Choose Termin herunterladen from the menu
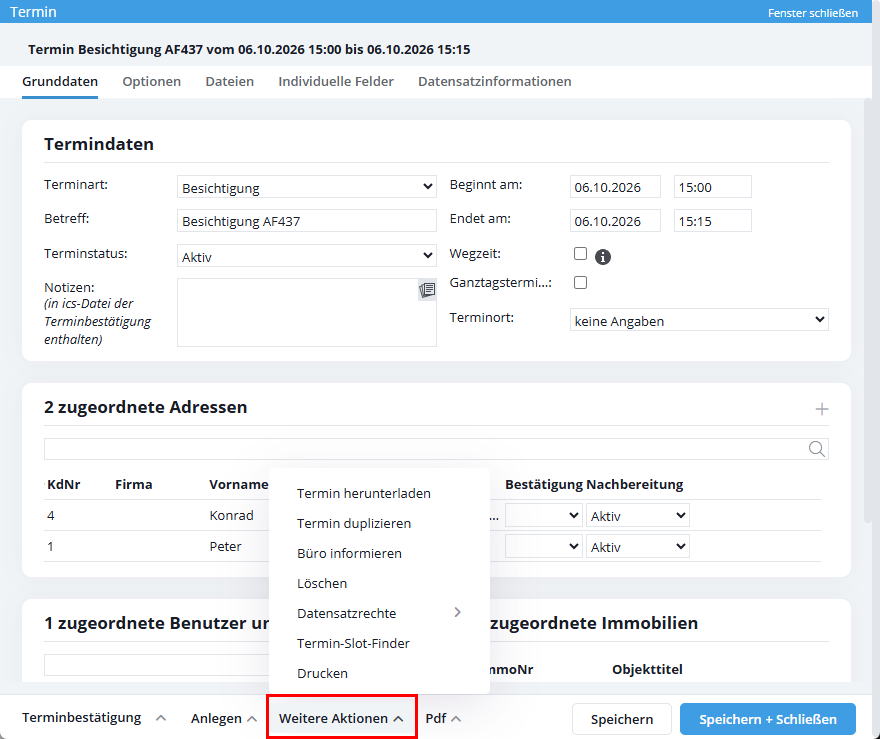The width and height of the screenshot is (880, 739). 364,493
